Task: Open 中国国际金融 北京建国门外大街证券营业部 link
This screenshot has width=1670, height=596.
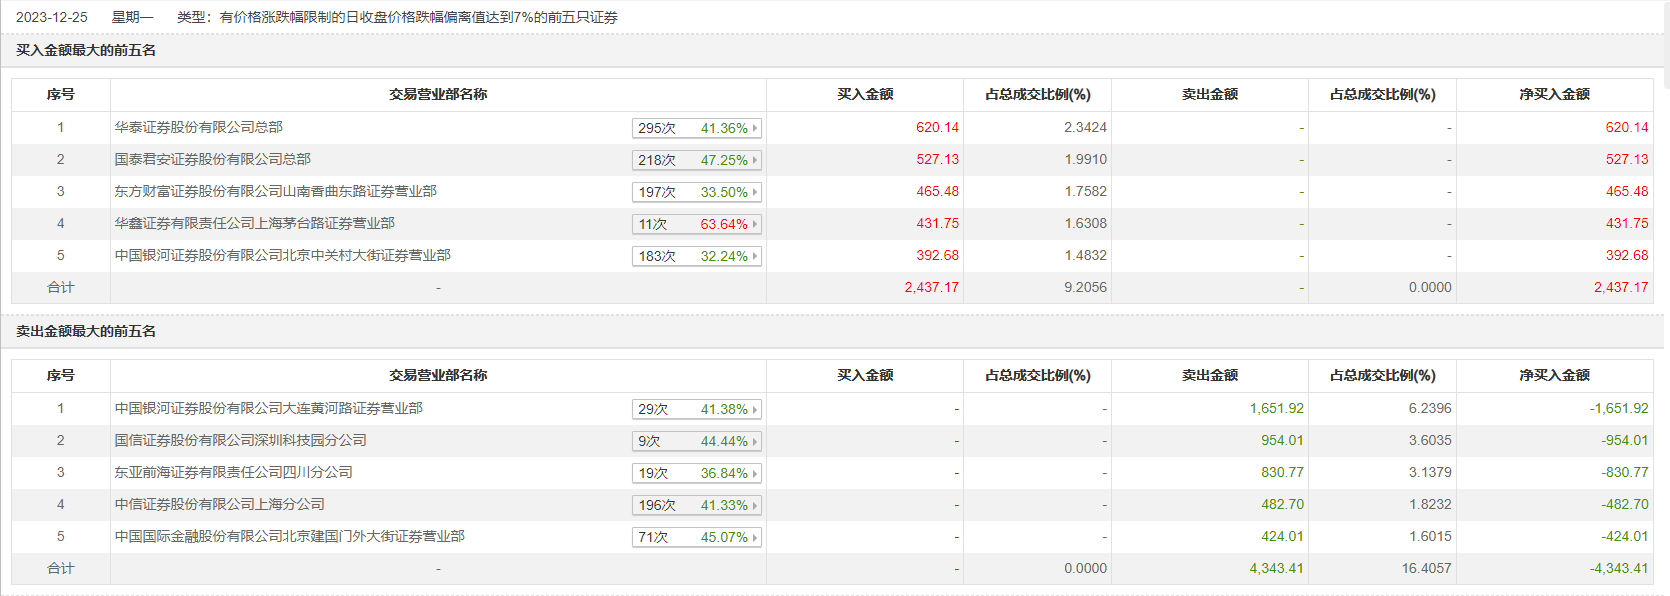Action: coord(290,536)
